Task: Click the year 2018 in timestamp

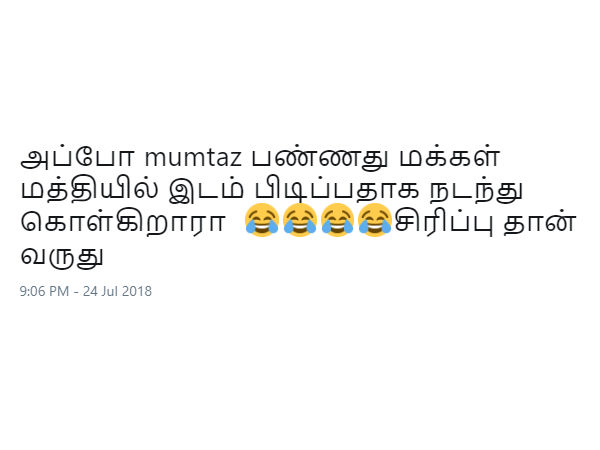Action: (138, 291)
